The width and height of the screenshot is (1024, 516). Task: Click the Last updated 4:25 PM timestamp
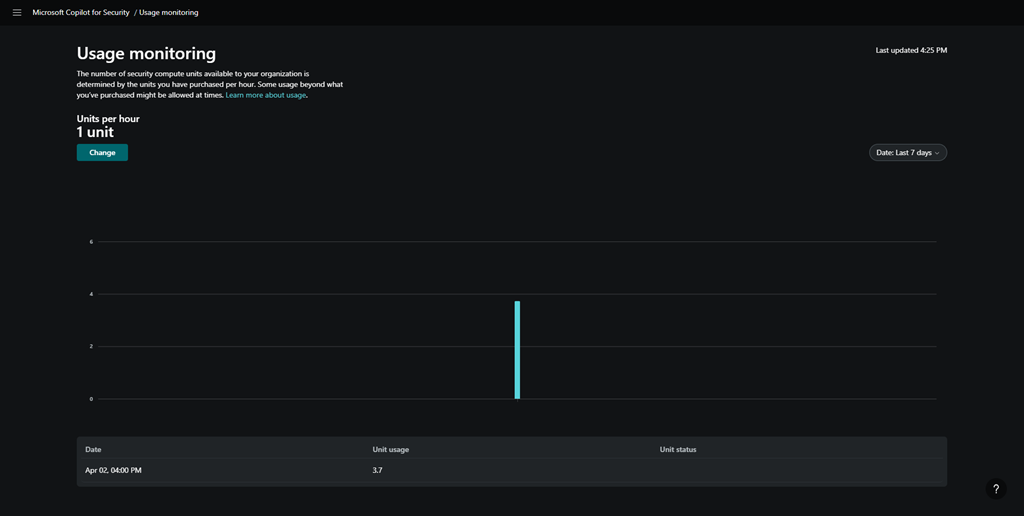(910, 50)
